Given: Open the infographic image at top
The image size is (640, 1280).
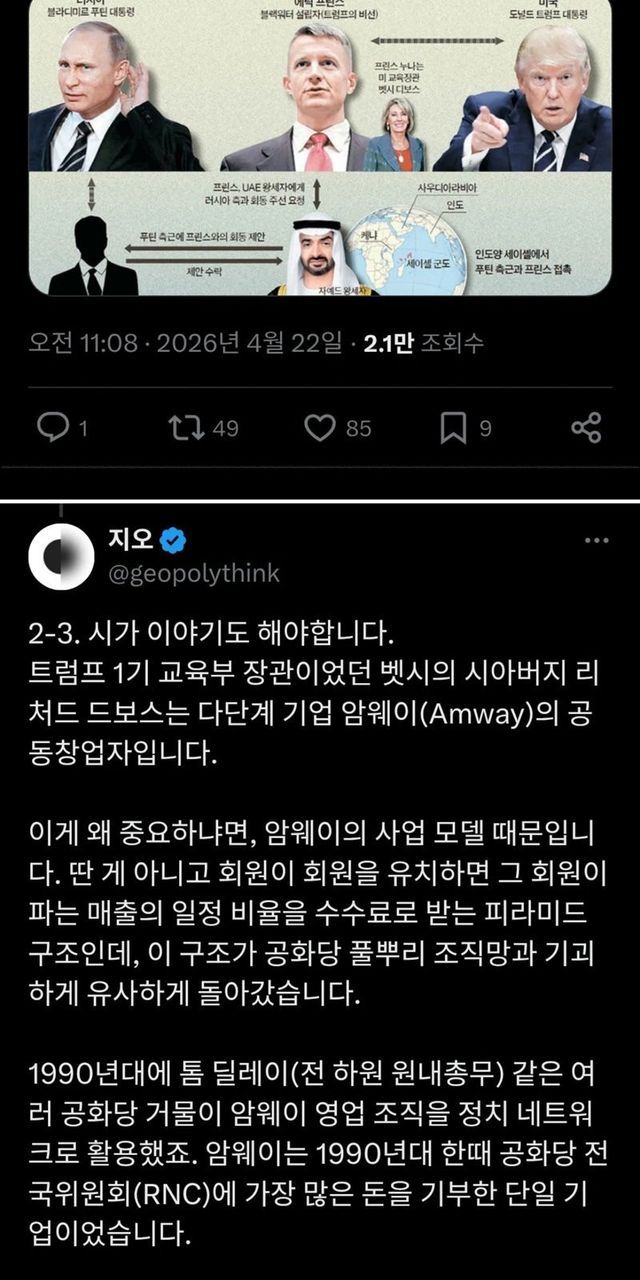Looking at the screenshot, I should click(x=320, y=148).
